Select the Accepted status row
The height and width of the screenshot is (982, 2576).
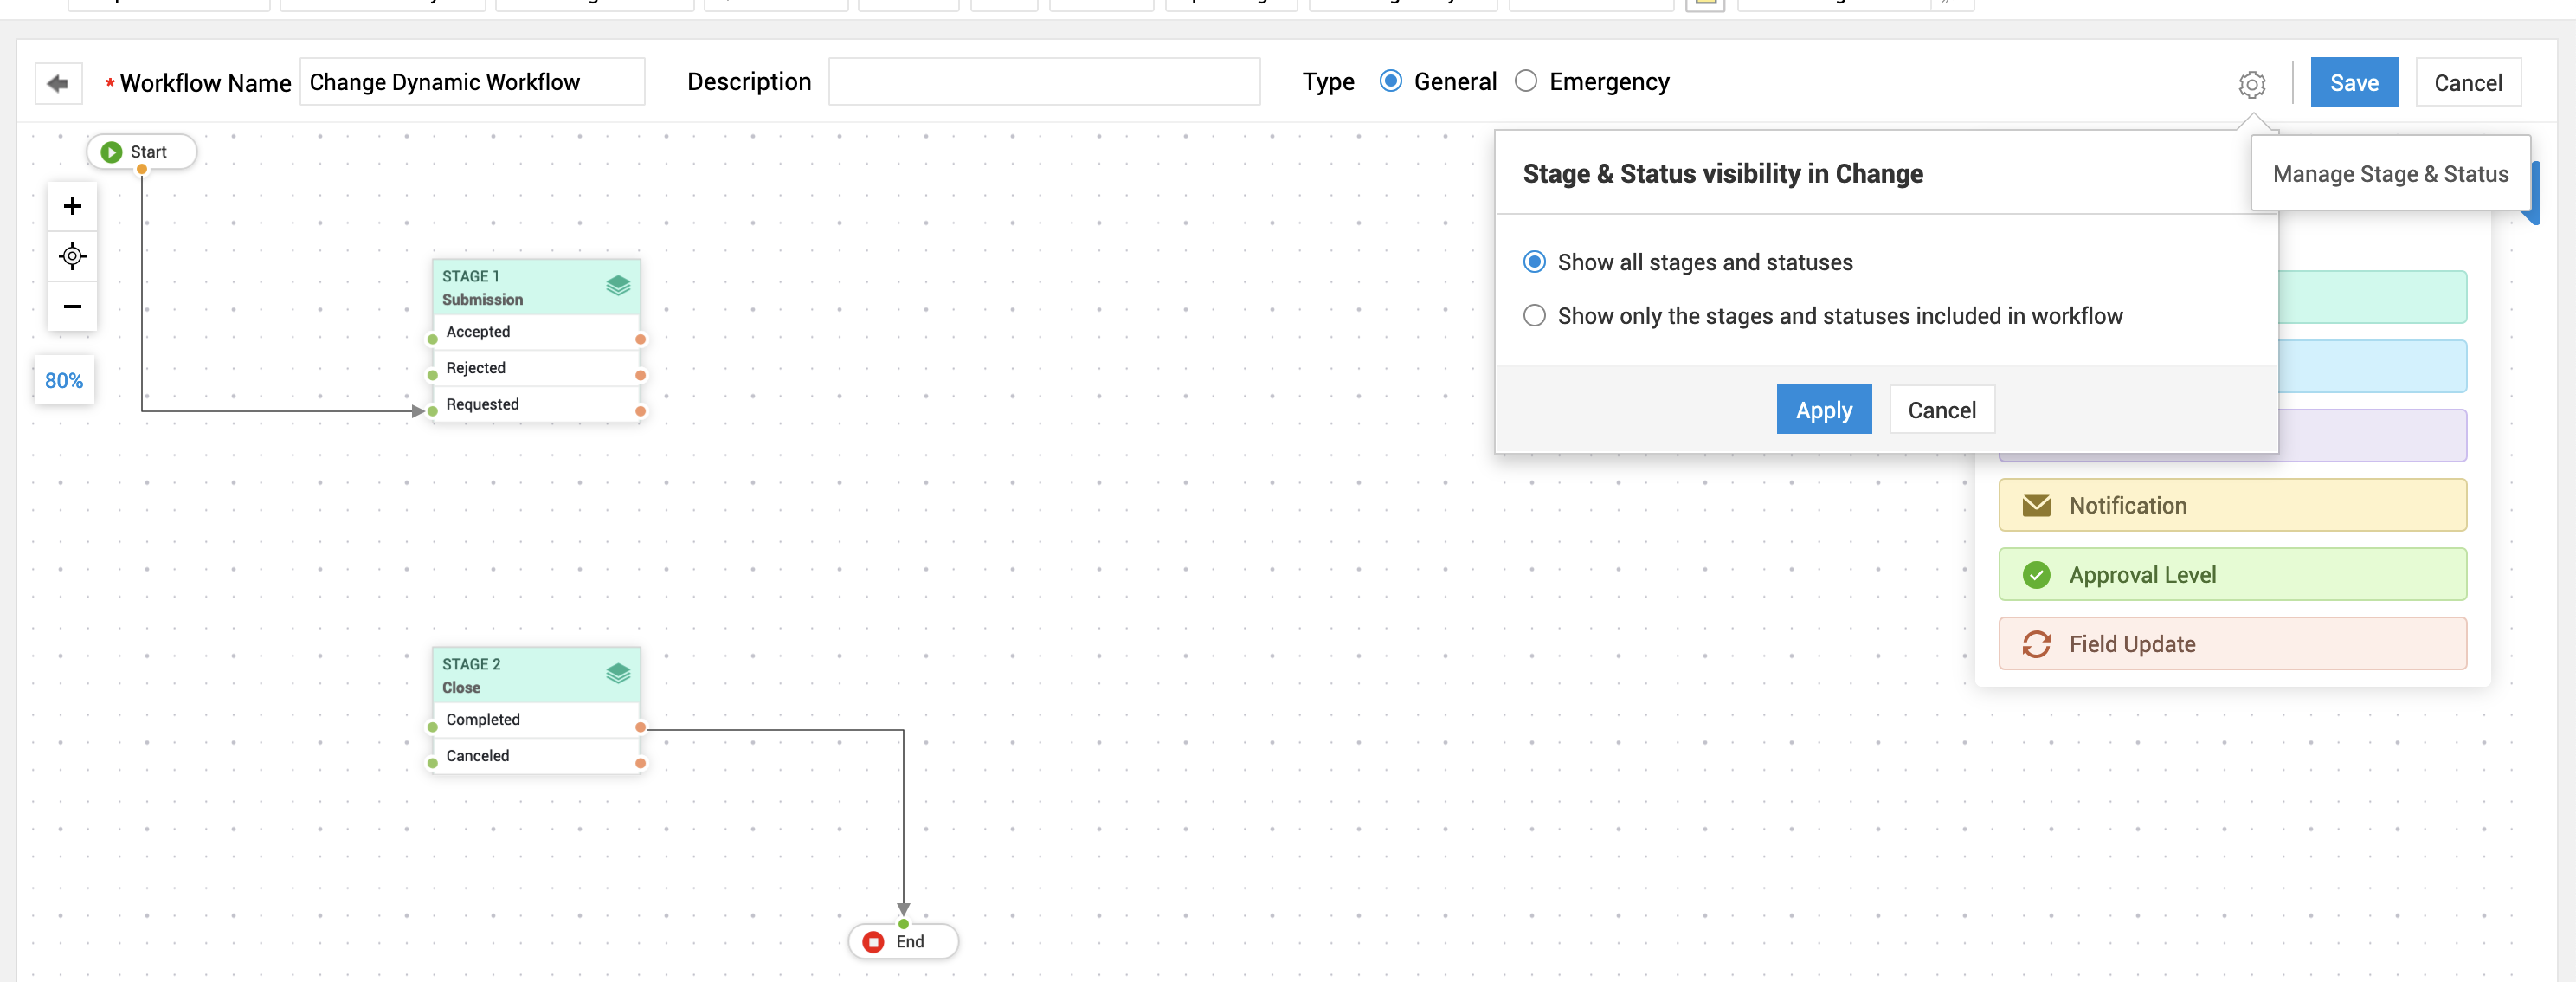[537, 332]
